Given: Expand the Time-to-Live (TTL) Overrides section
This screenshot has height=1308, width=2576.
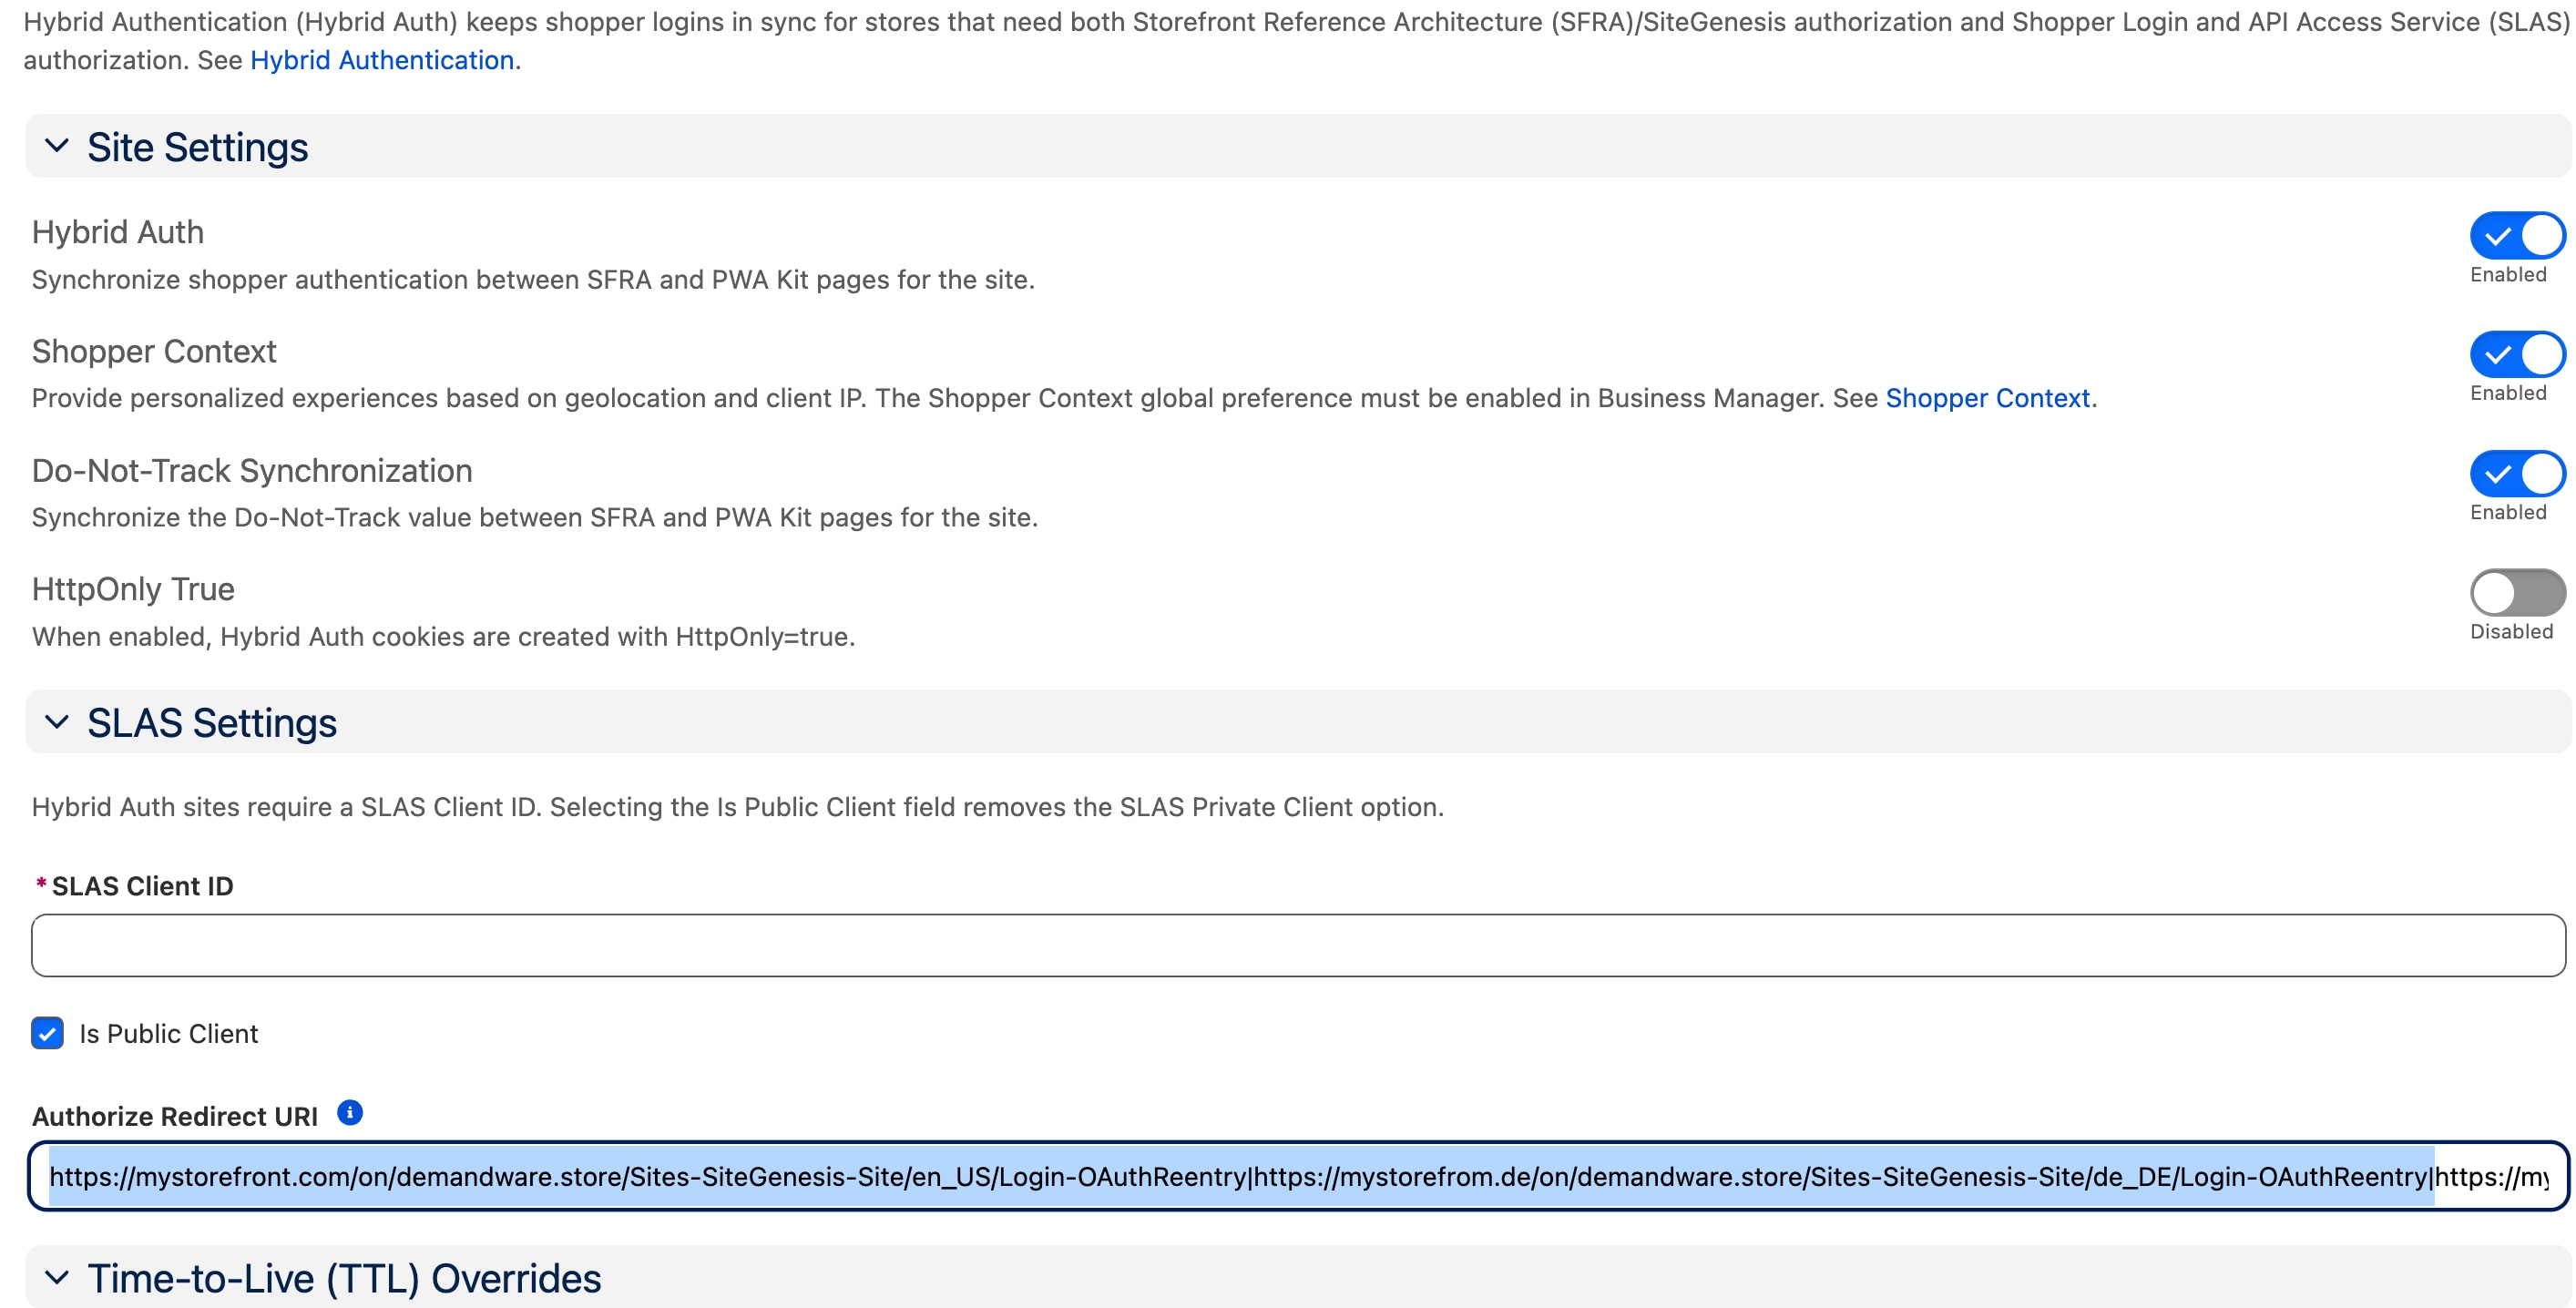Looking at the screenshot, I should pyautogui.click(x=57, y=1277).
